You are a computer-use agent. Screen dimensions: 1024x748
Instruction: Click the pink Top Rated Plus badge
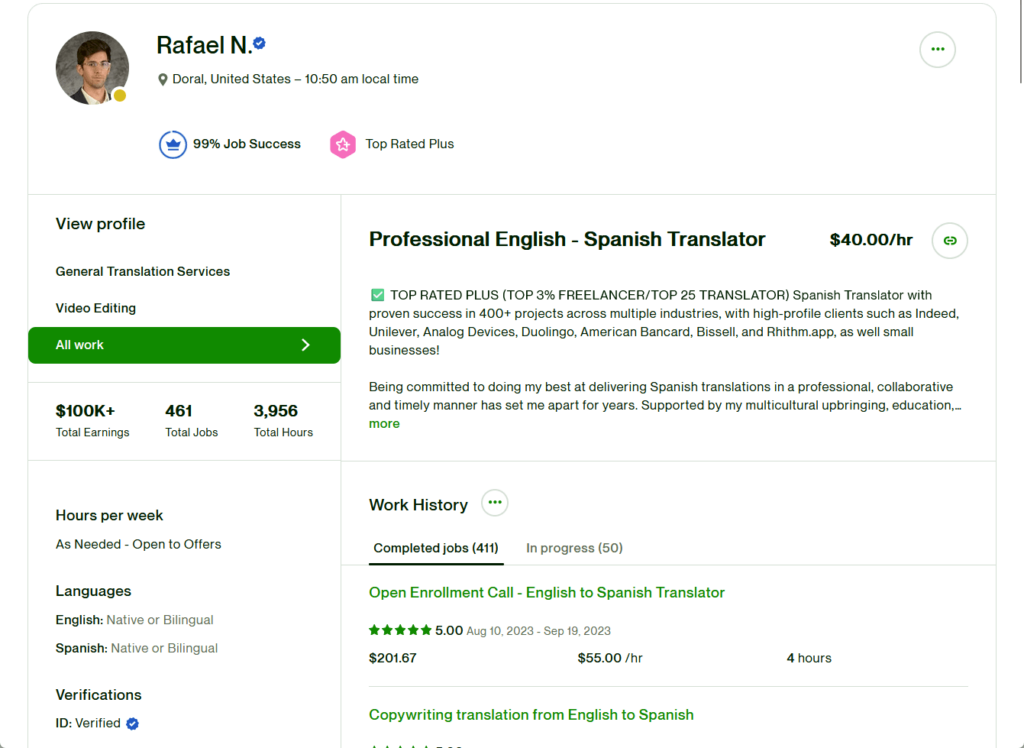coord(343,144)
